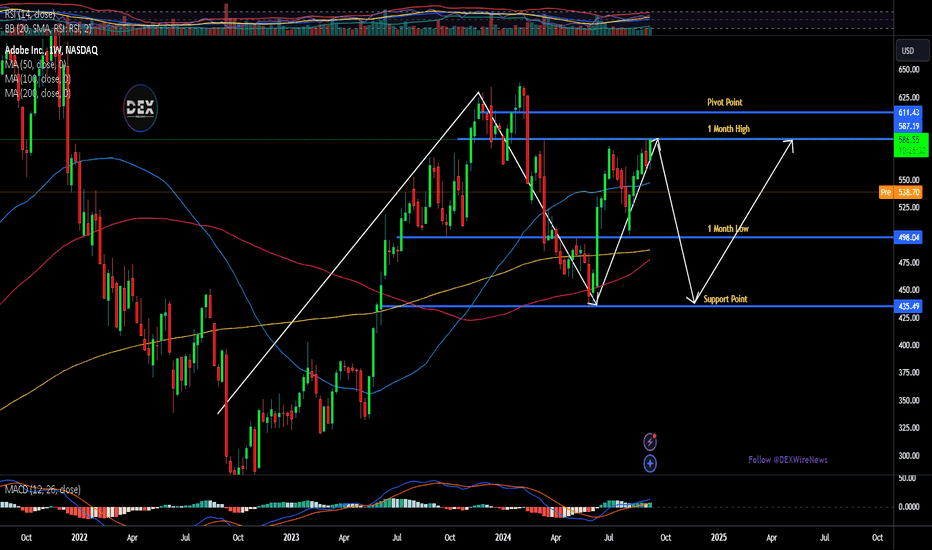932x550 pixels.
Task: Click the 435.49 blue price tag
Action: click(908, 306)
